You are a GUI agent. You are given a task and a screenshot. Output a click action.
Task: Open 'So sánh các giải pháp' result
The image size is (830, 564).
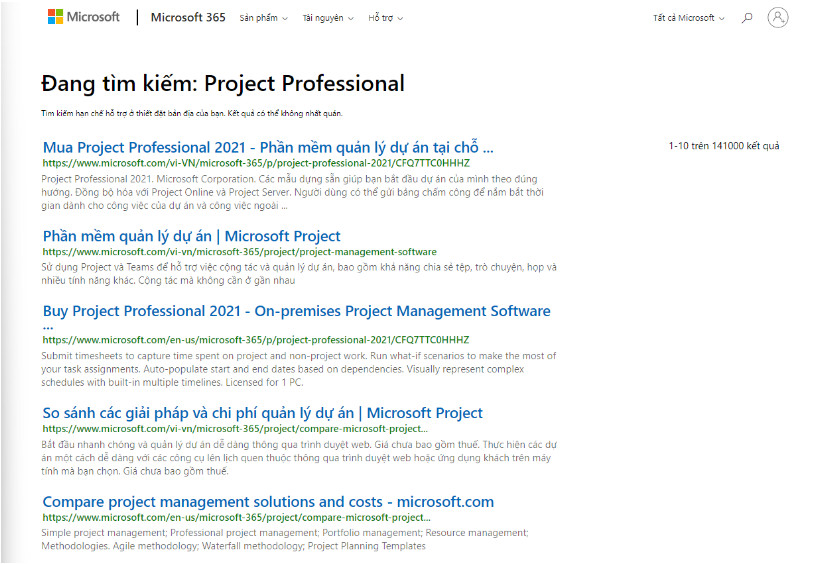263,413
